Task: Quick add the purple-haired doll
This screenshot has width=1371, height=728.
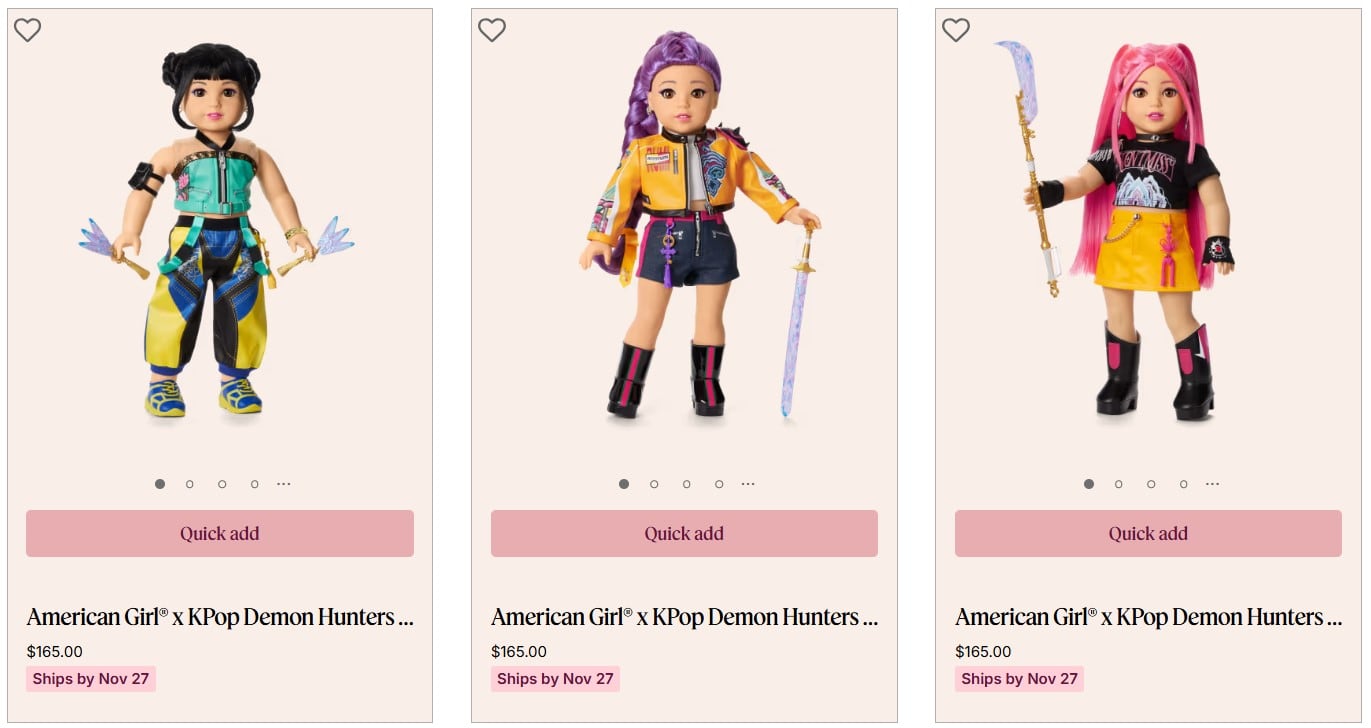Action: (x=684, y=533)
